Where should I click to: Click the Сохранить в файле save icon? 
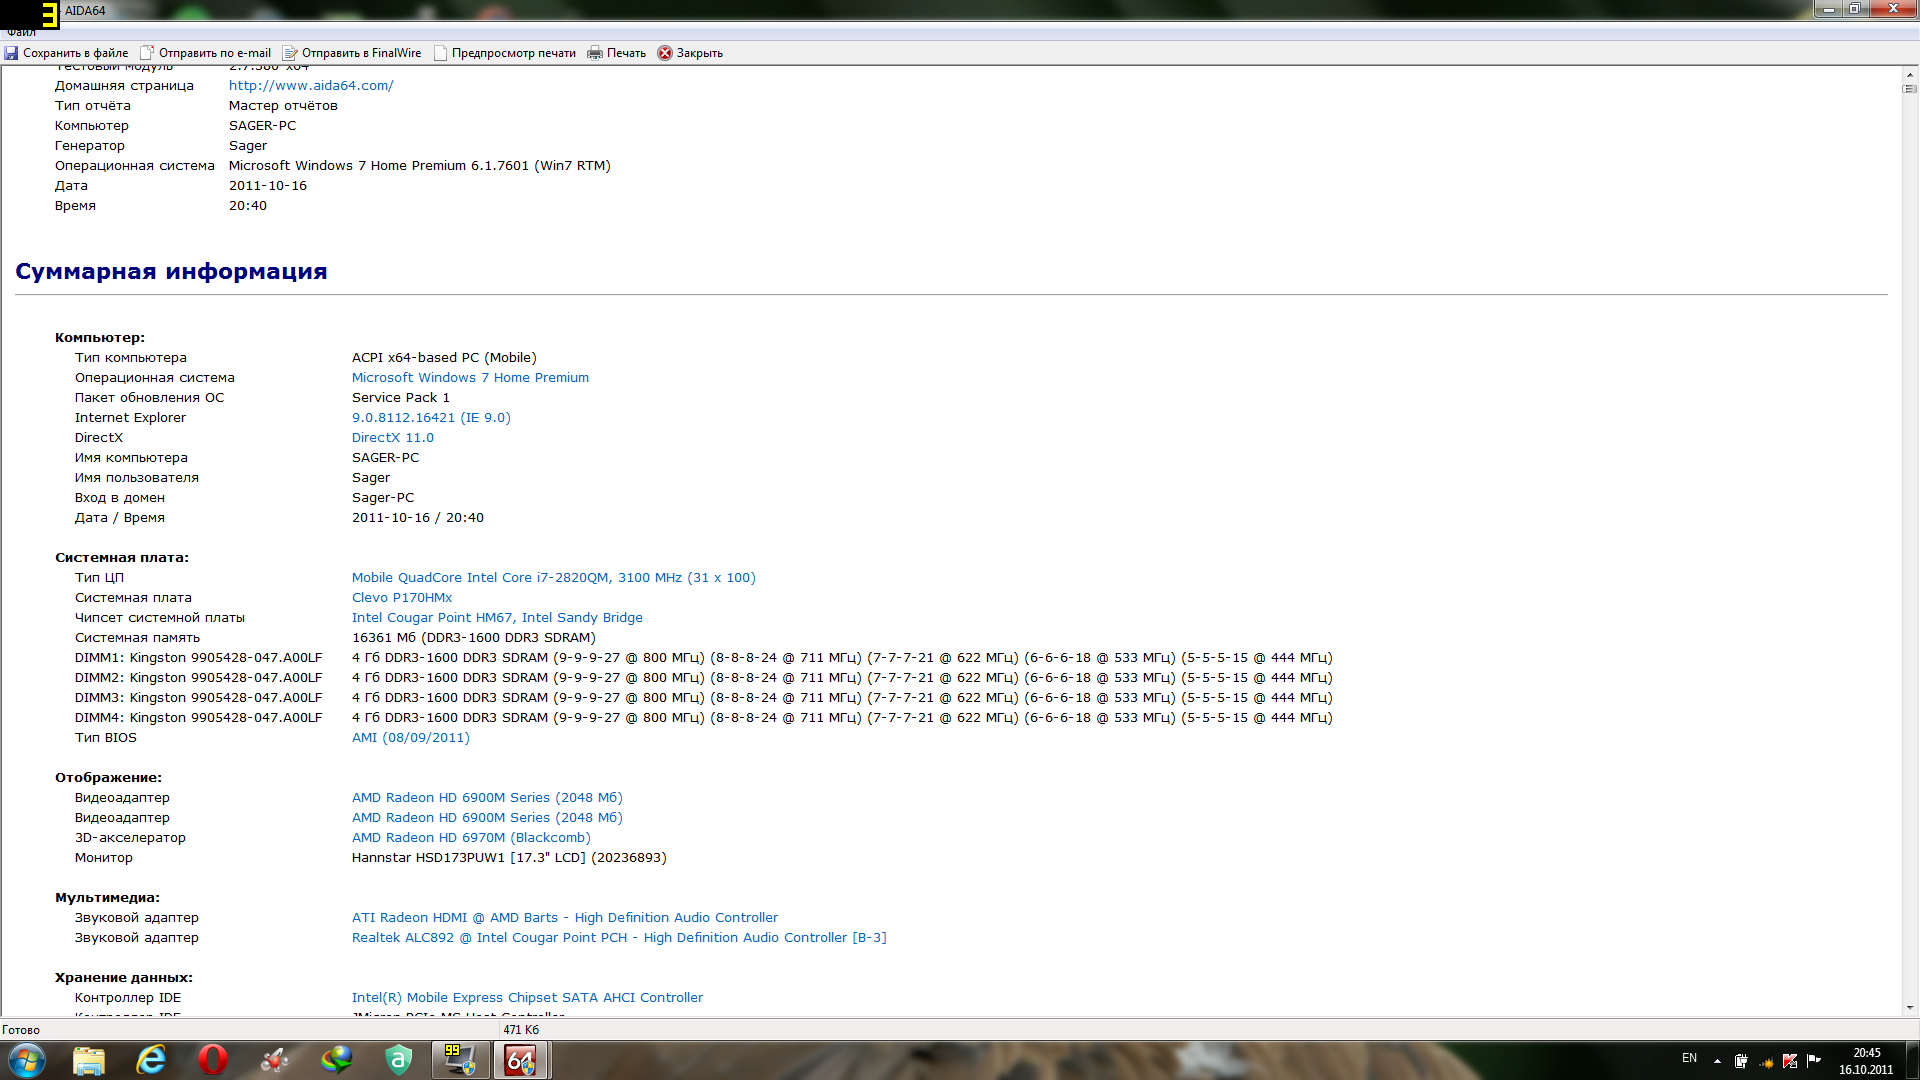(x=12, y=53)
